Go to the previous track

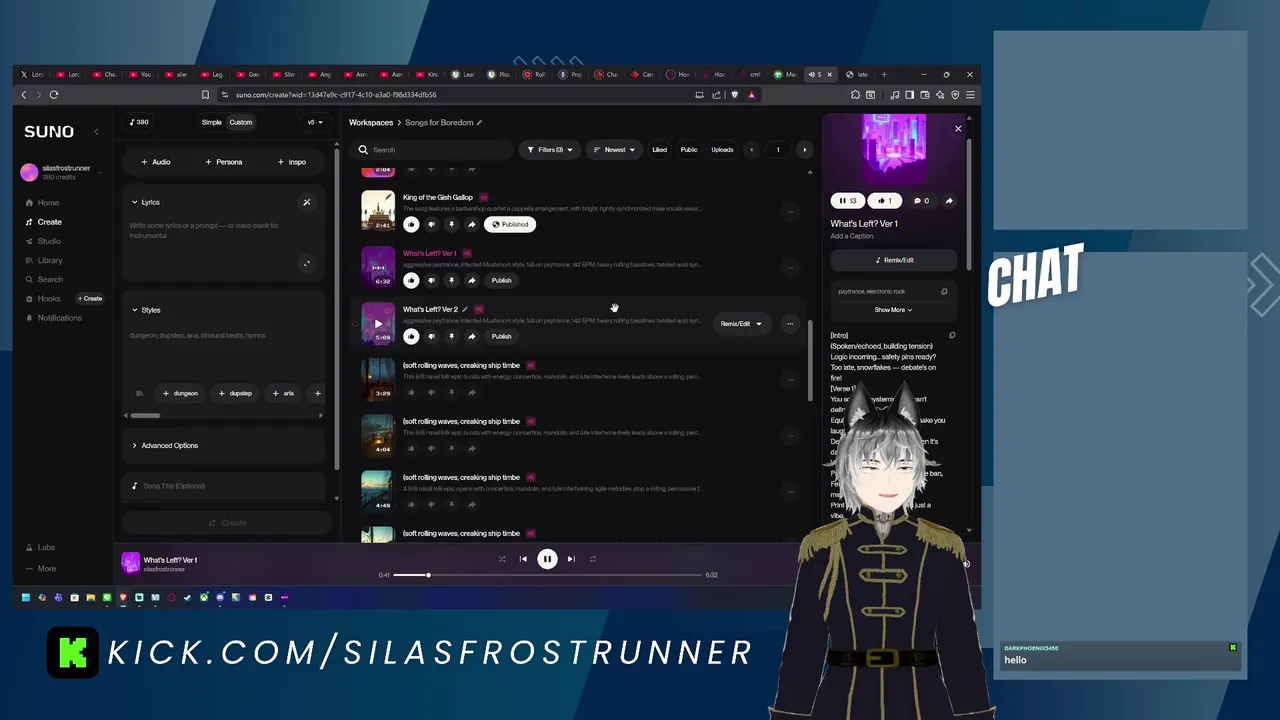(x=523, y=559)
